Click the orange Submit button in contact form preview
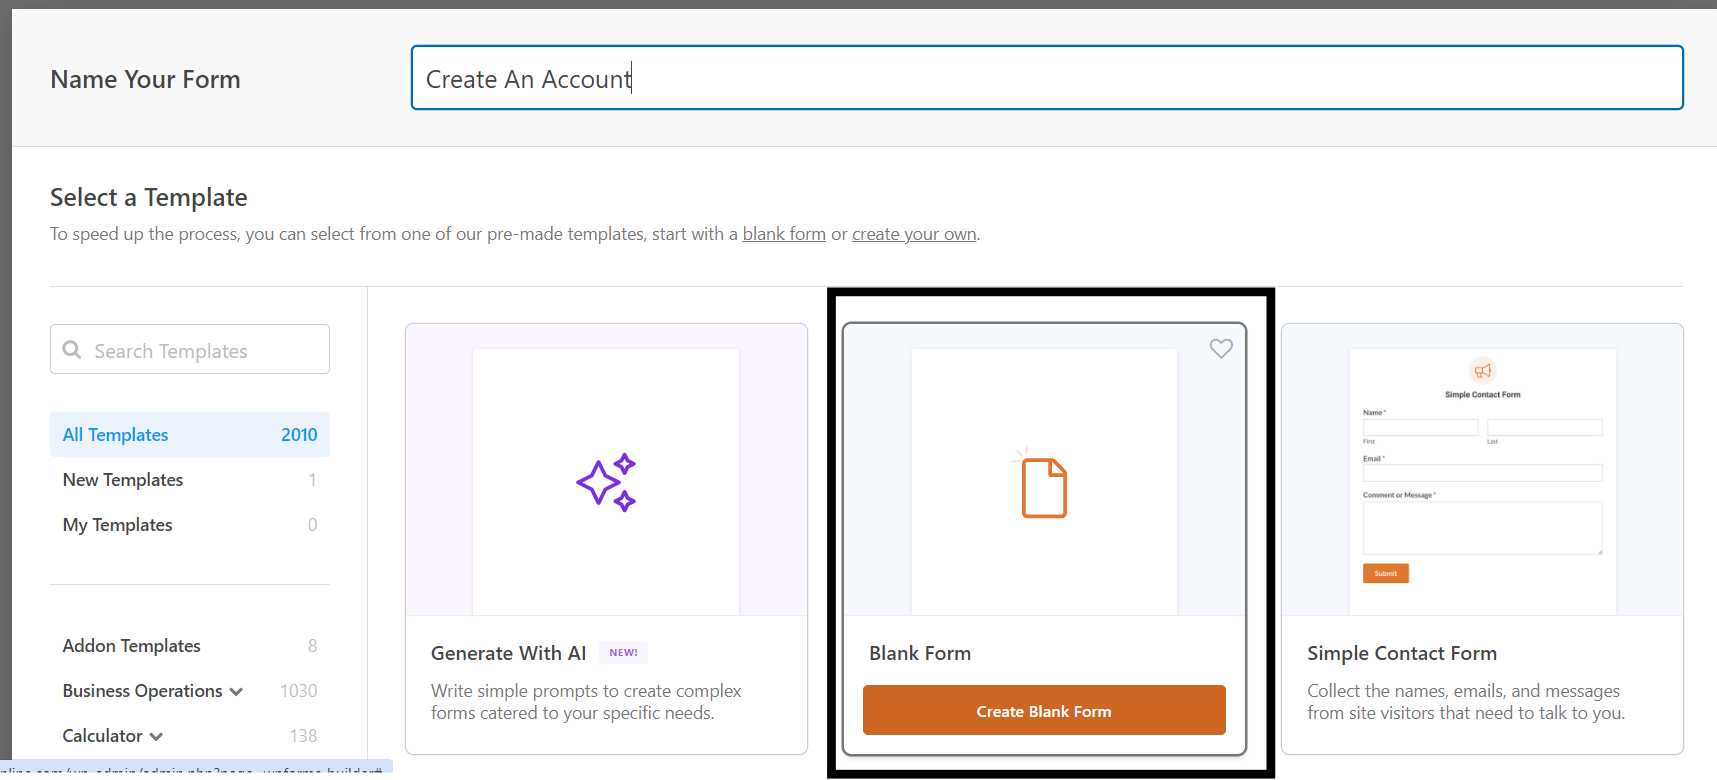Image resolution: width=1717 pixels, height=780 pixels. [x=1386, y=573]
